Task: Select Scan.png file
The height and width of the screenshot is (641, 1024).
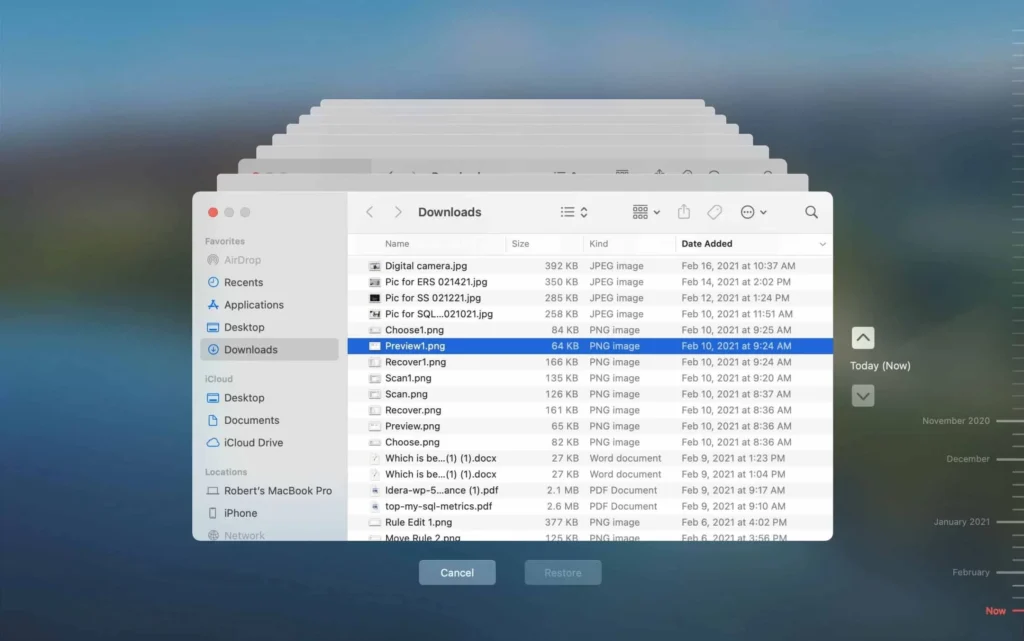Action: [x=590, y=394]
